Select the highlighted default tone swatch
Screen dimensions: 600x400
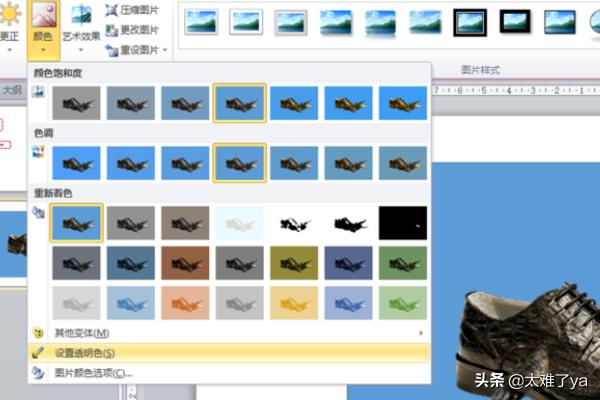coord(240,163)
